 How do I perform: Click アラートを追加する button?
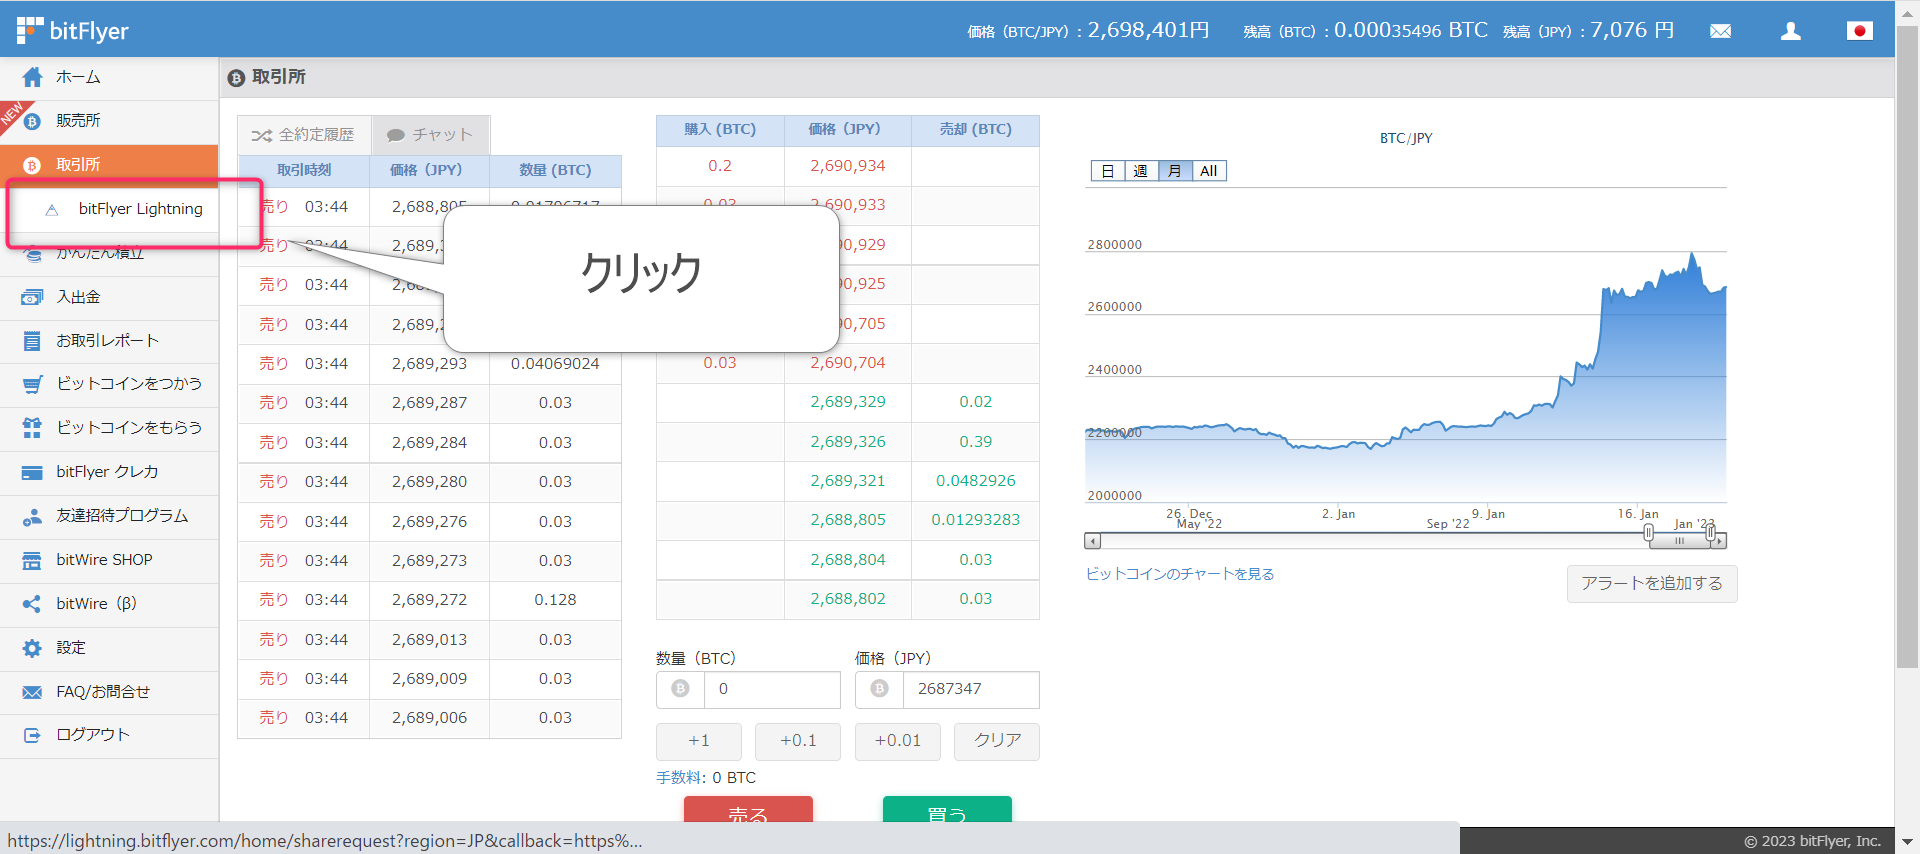pos(1652,584)
